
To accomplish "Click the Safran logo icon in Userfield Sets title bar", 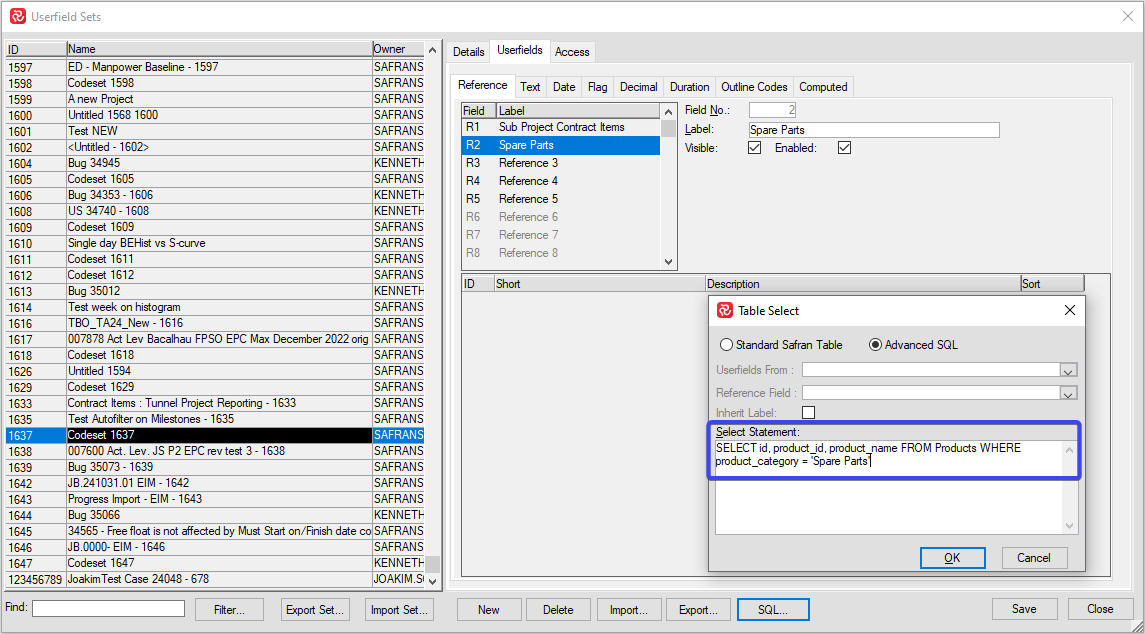I will (18, 16).
